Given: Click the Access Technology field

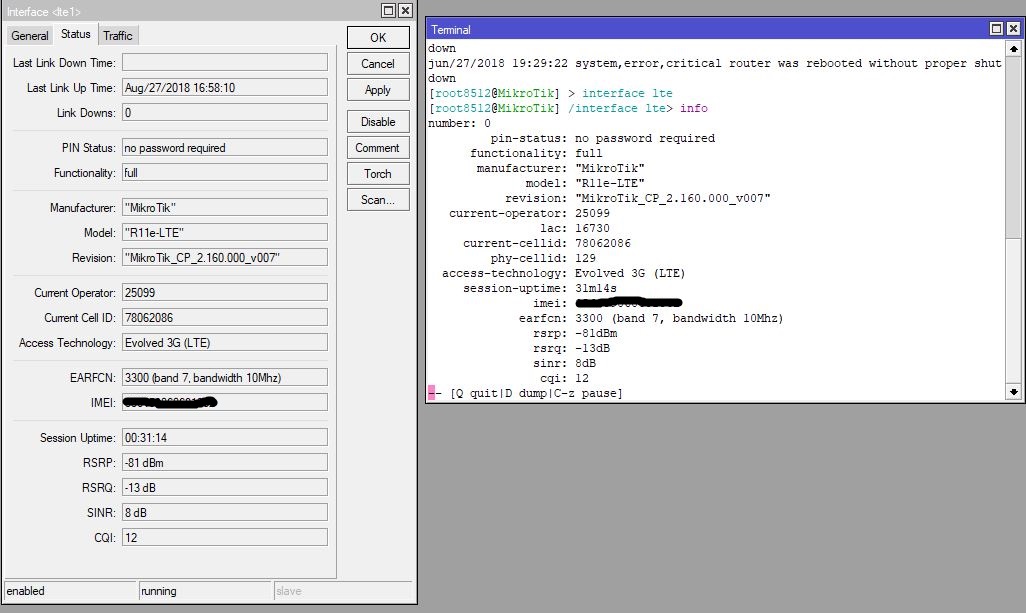Looking at the screenshot, I should [224, 342].
